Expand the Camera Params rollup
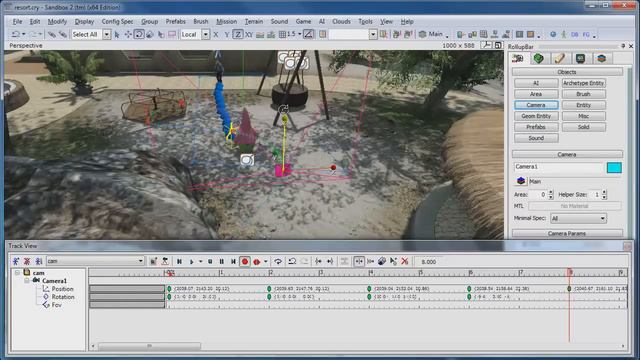The image size is (640, 360). pyautogui.click(x=567, y=233)
